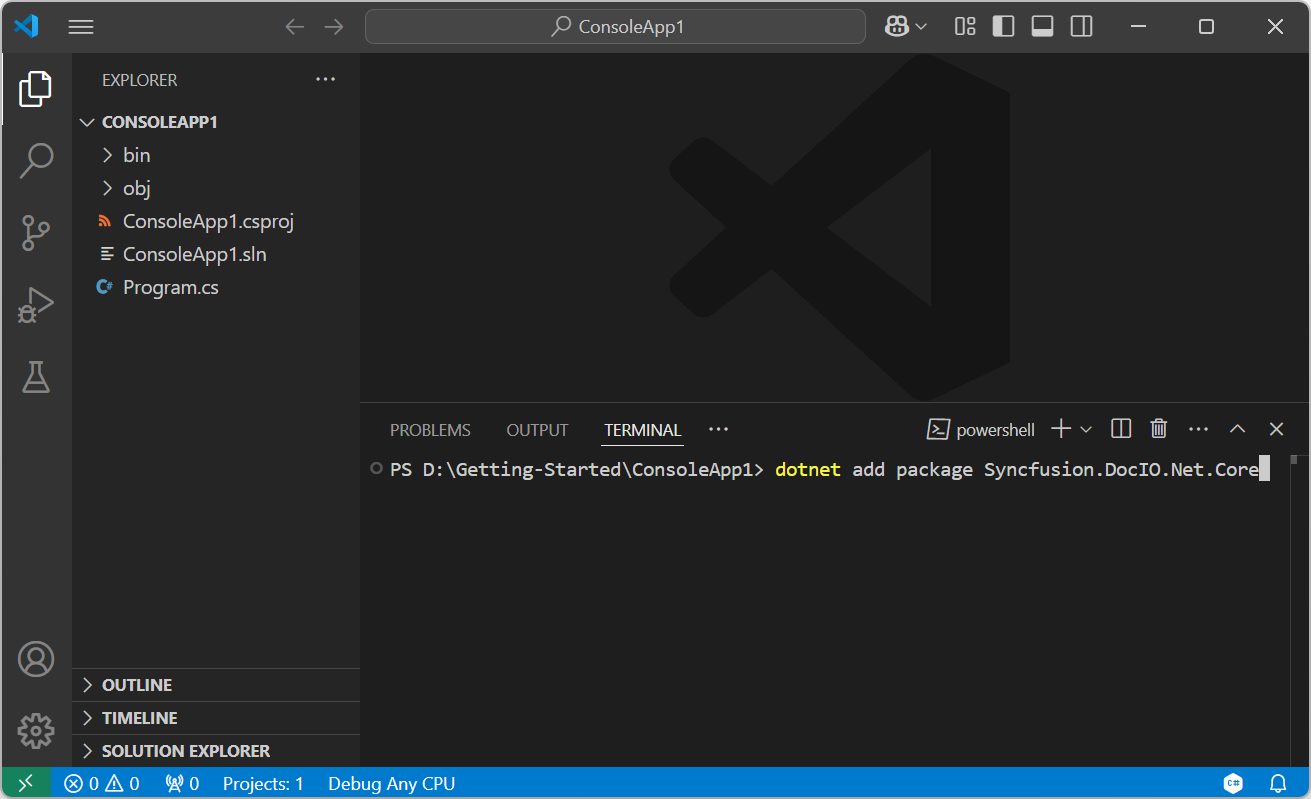
Task: Open the Testing flask icon
Action: 36,377
